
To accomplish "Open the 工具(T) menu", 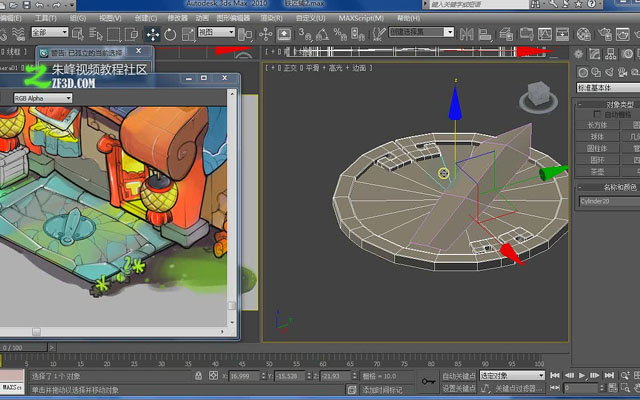I will pyautogui.click(x=46, y=18).
